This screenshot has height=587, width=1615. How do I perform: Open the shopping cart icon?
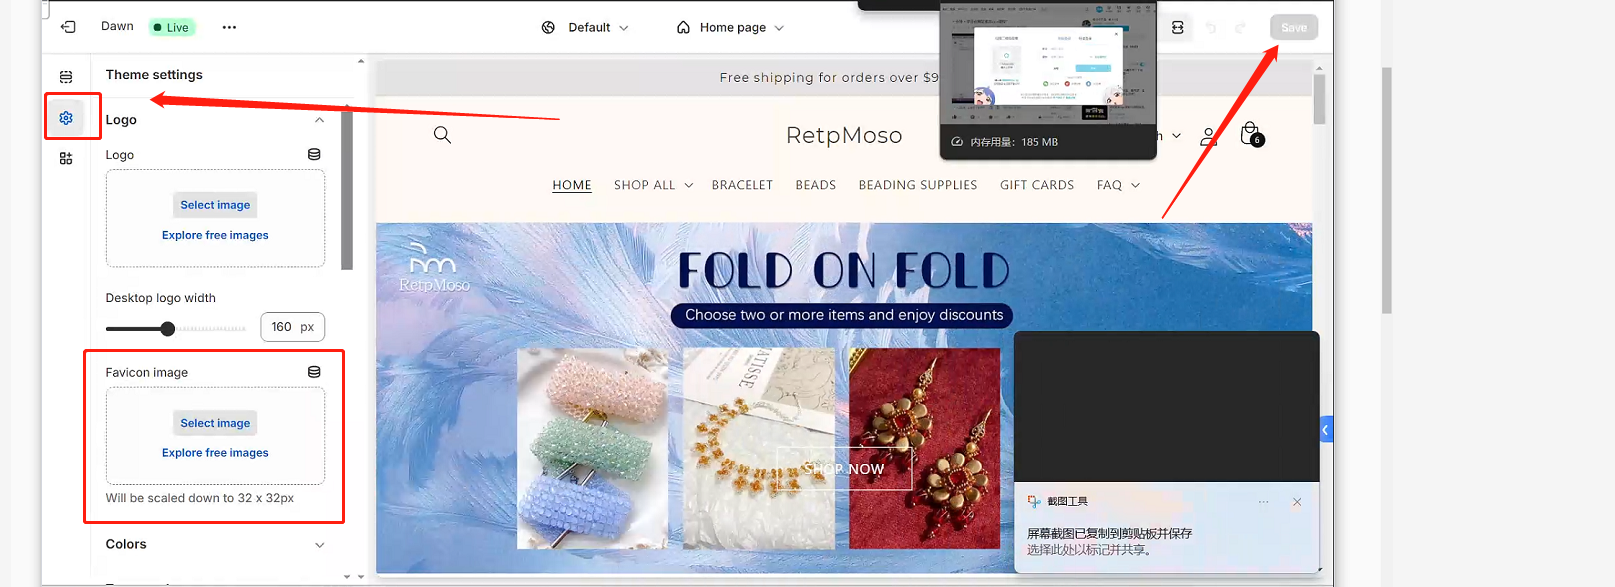click(x=1251, y=134)
